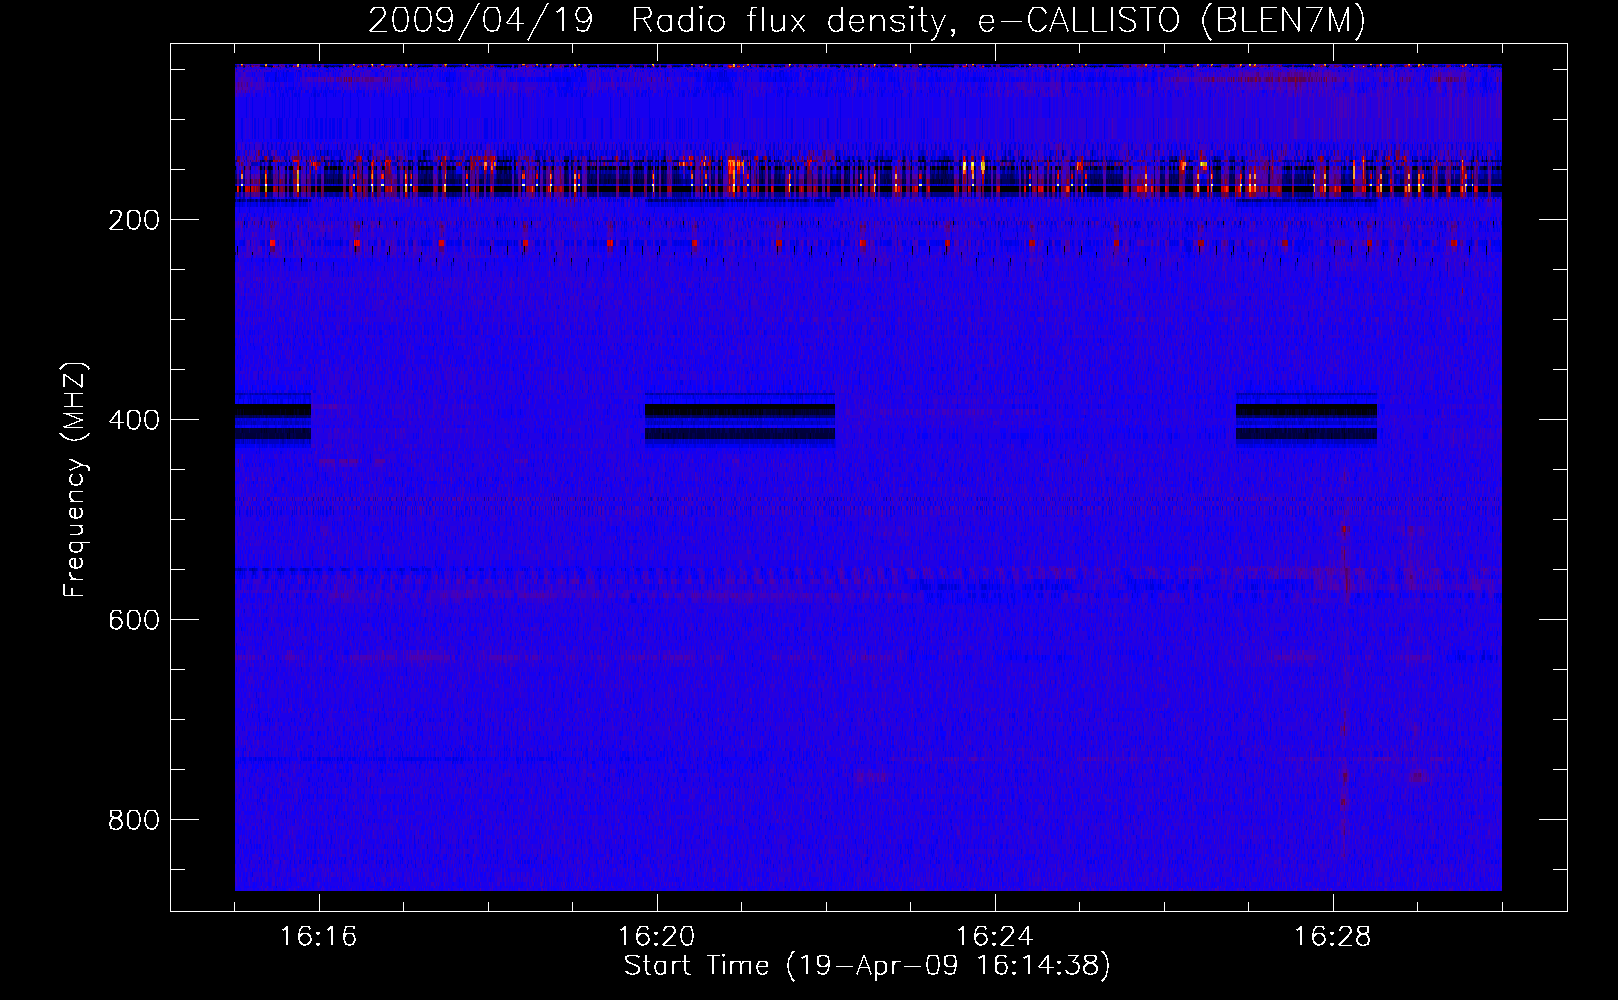Click the 16:20 time tick label
The width and height of the screenshot is (1618, 1000).
point(656,936)
